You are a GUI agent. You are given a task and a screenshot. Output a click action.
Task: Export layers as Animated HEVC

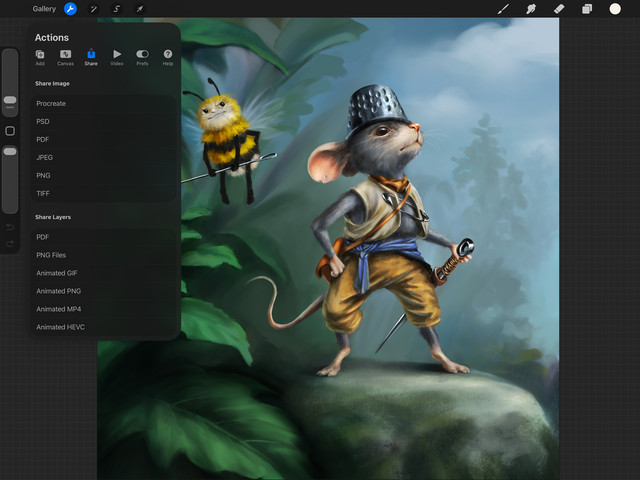104,327
